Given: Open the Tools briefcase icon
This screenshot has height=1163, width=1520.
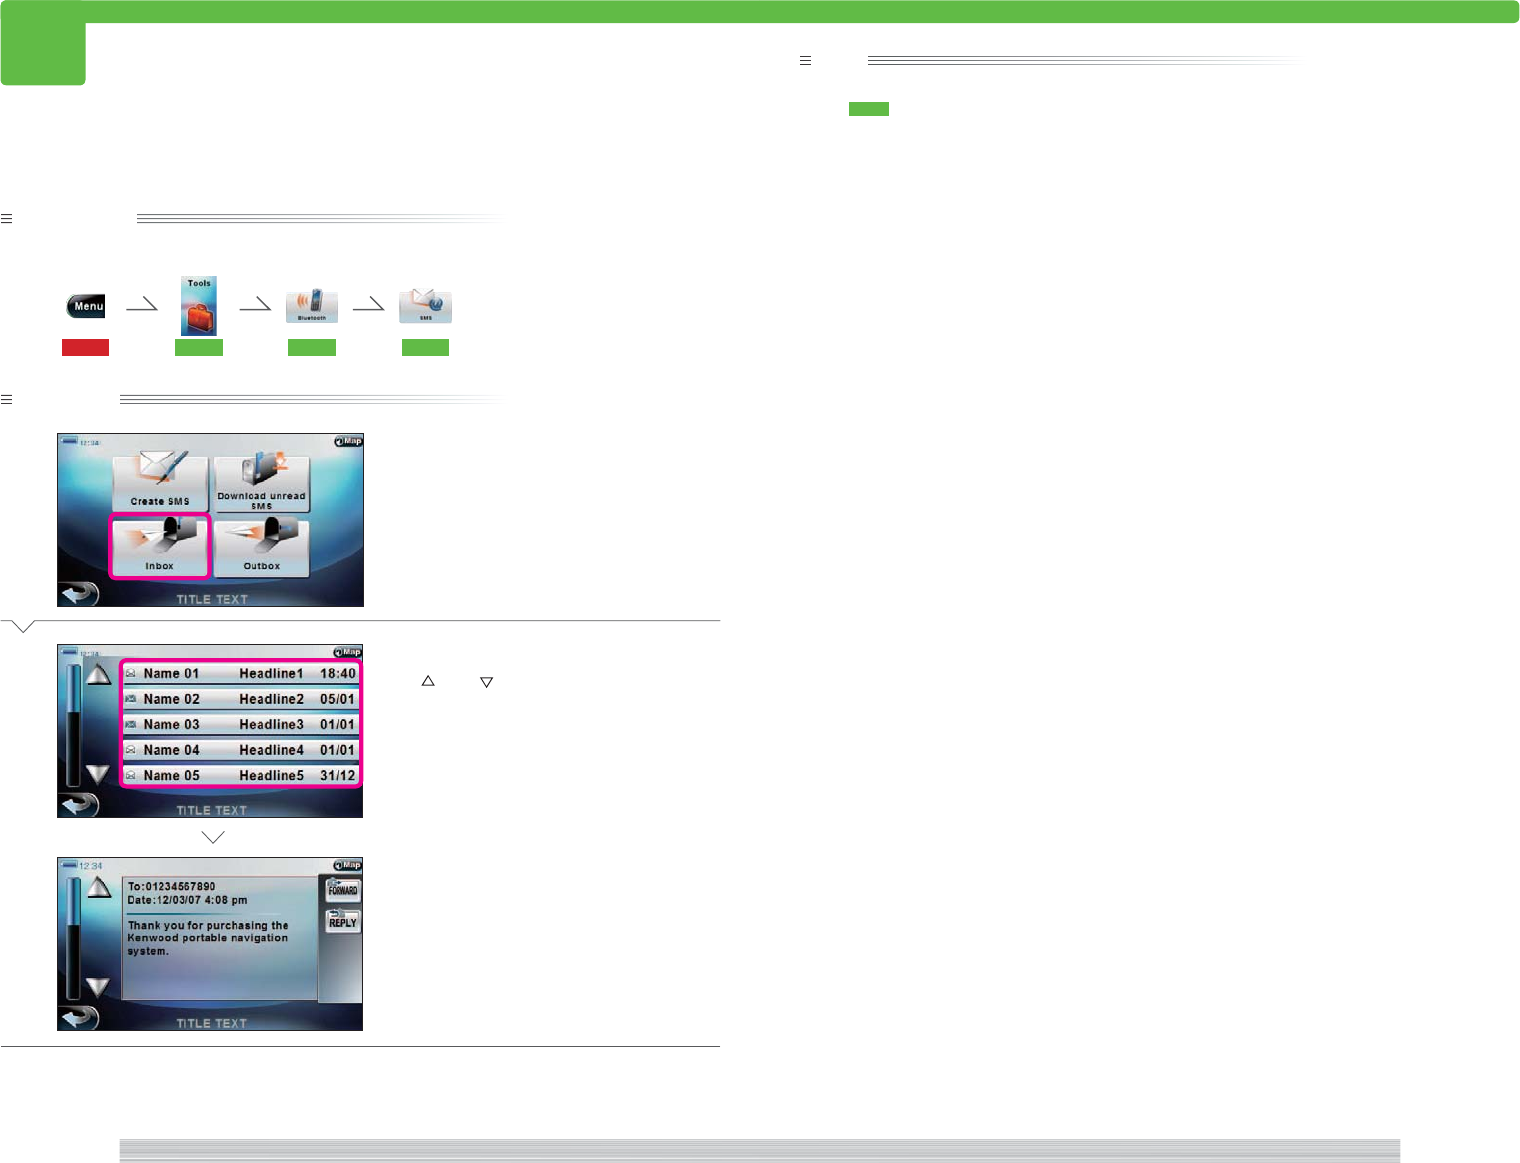Looking at the screenshot, I should (199, 306).
